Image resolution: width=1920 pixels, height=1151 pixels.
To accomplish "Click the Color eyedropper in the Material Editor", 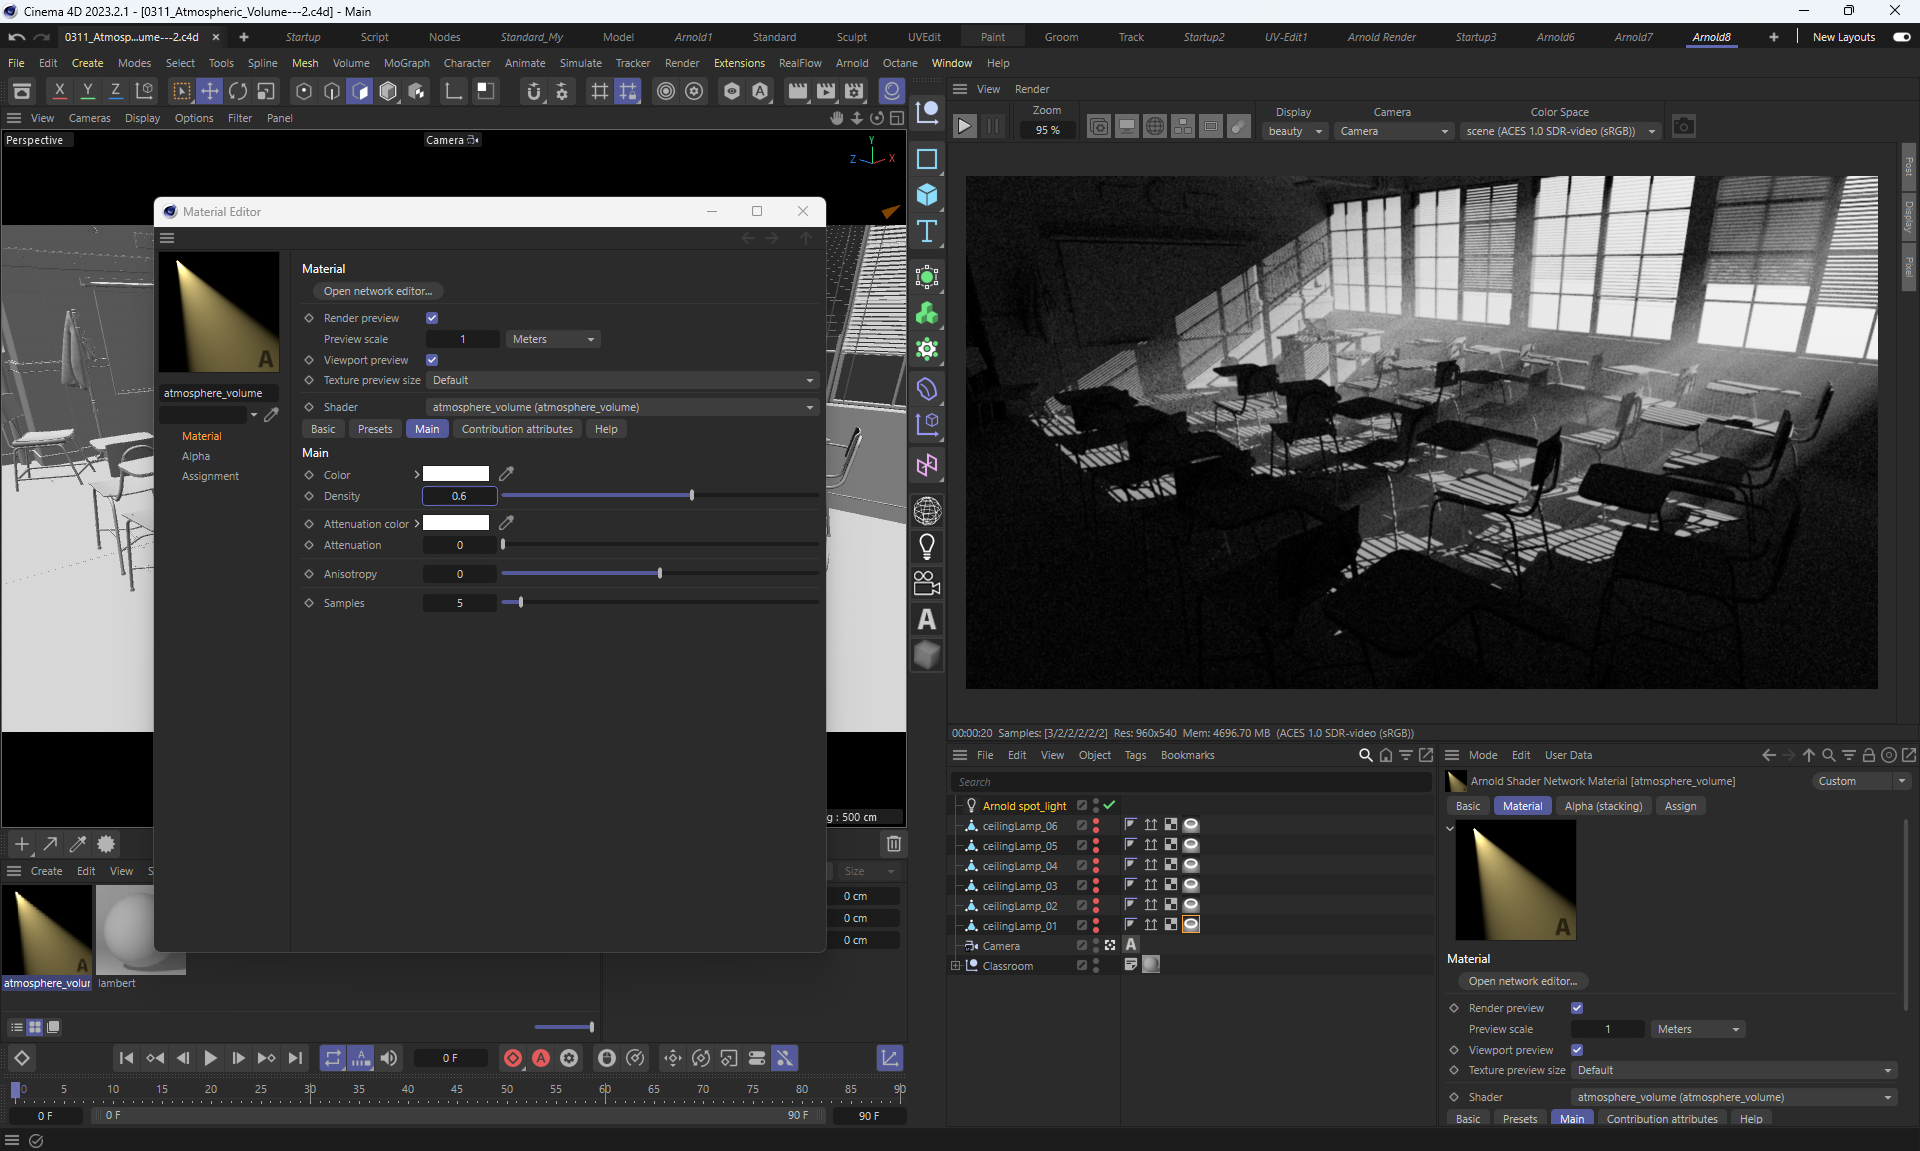I will click(x=507, y=474).
